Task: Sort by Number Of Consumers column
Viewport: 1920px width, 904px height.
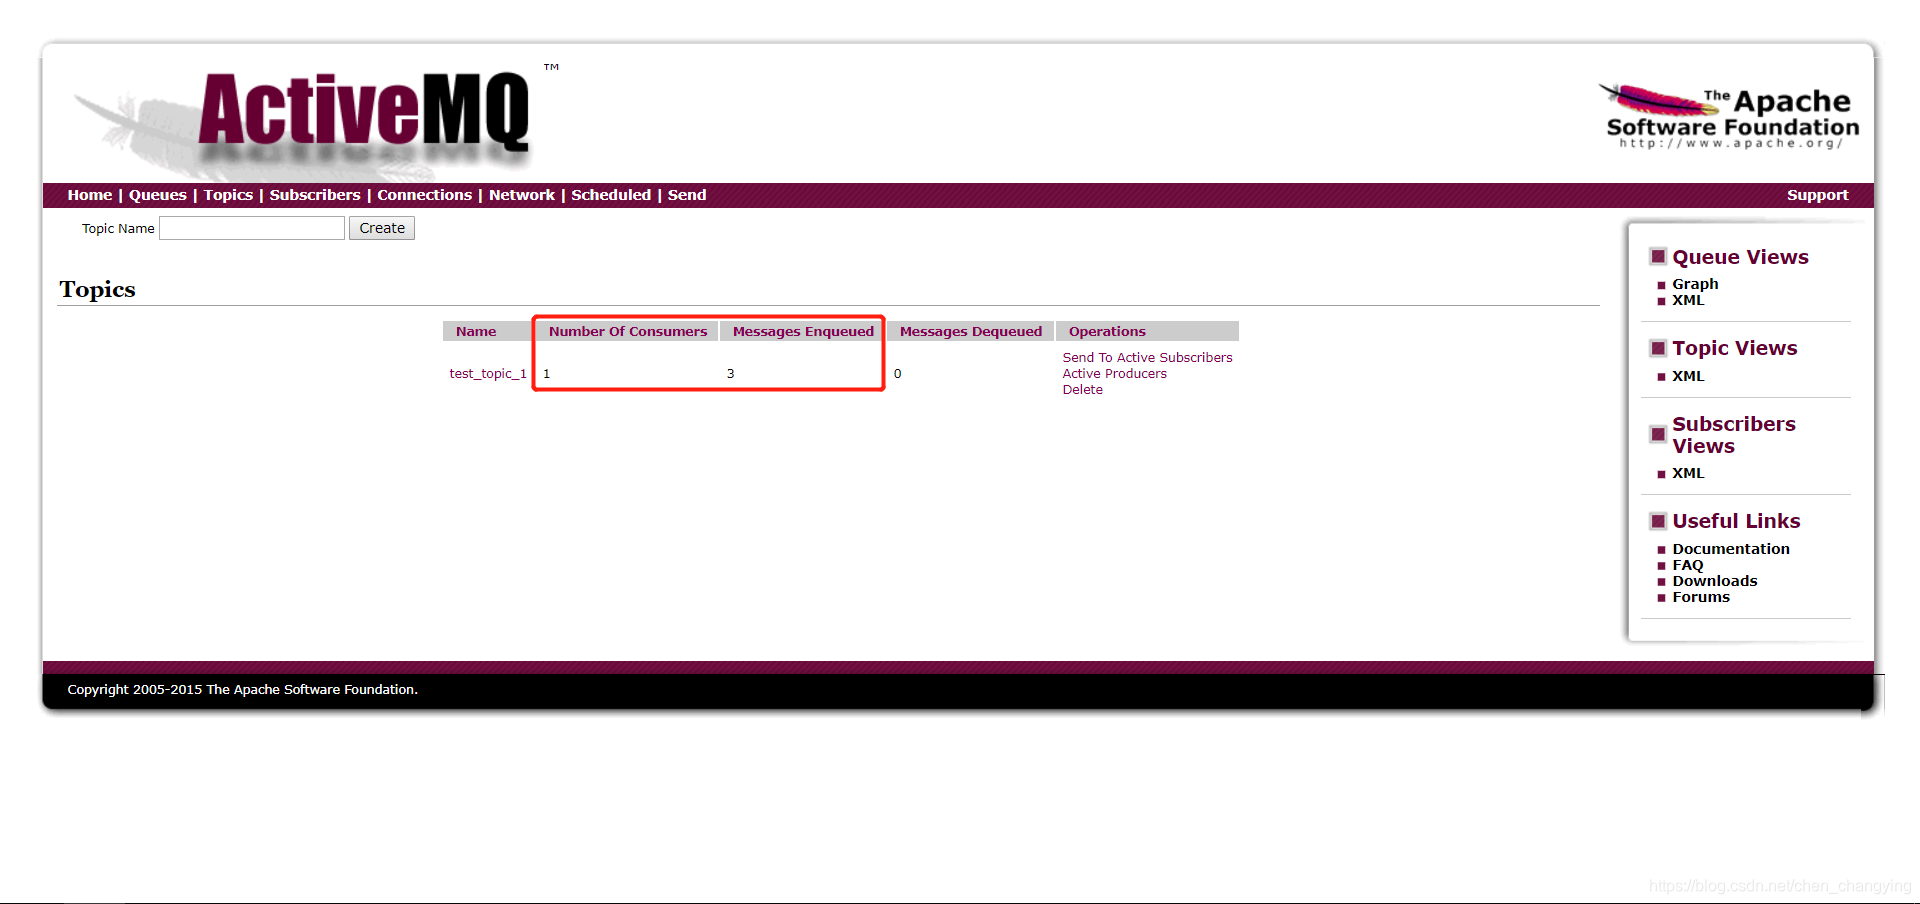Action: pos(628,331)
